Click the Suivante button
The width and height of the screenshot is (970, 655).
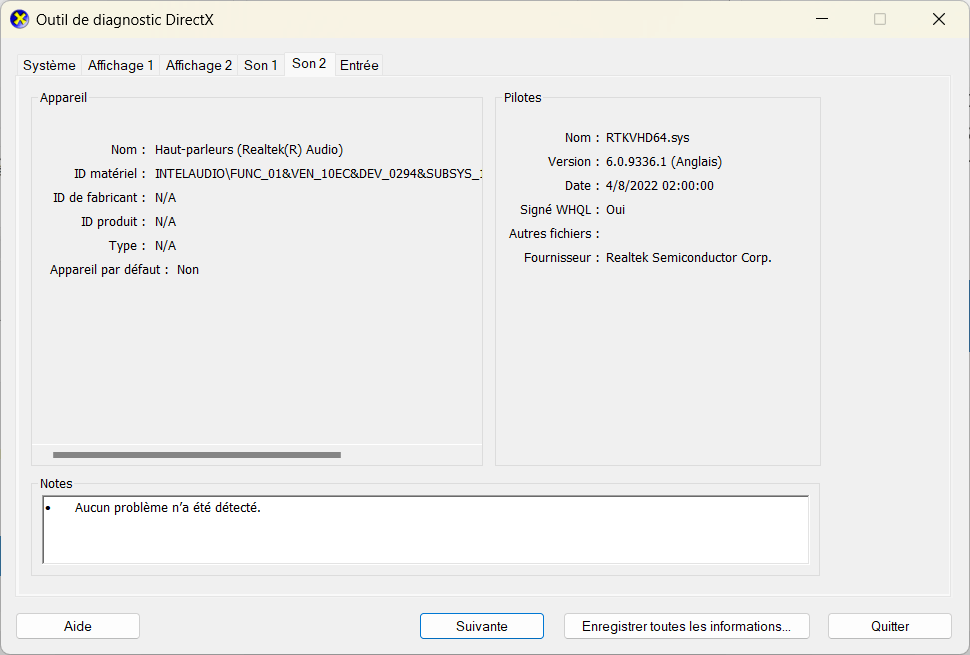(x=482, y=626)
